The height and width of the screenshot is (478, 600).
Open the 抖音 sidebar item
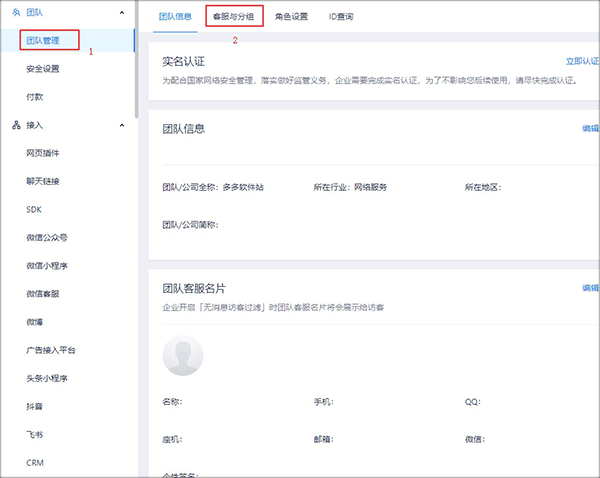click(x=35, y=407)
